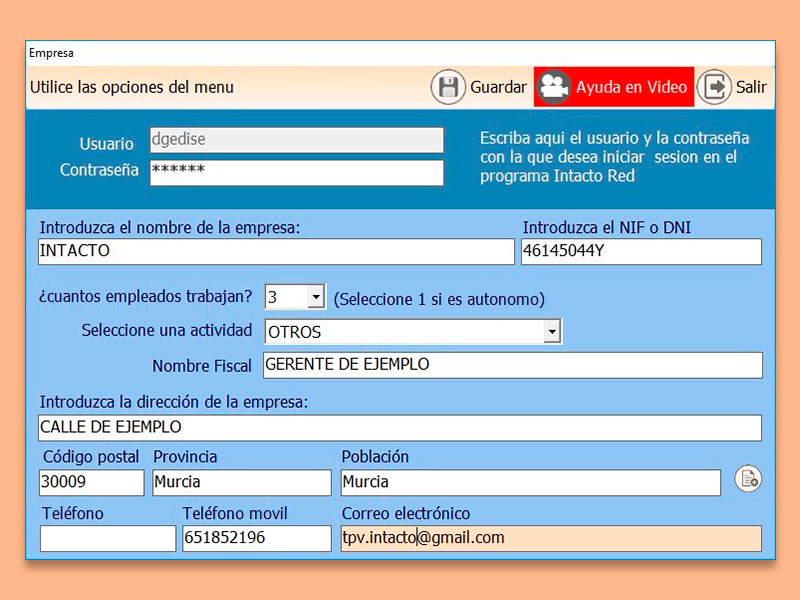Viewport: 800px width, 600px height.
Task: Click the 'Introduzca el NIF o DNI' label
Action: (x=607, y=228)
